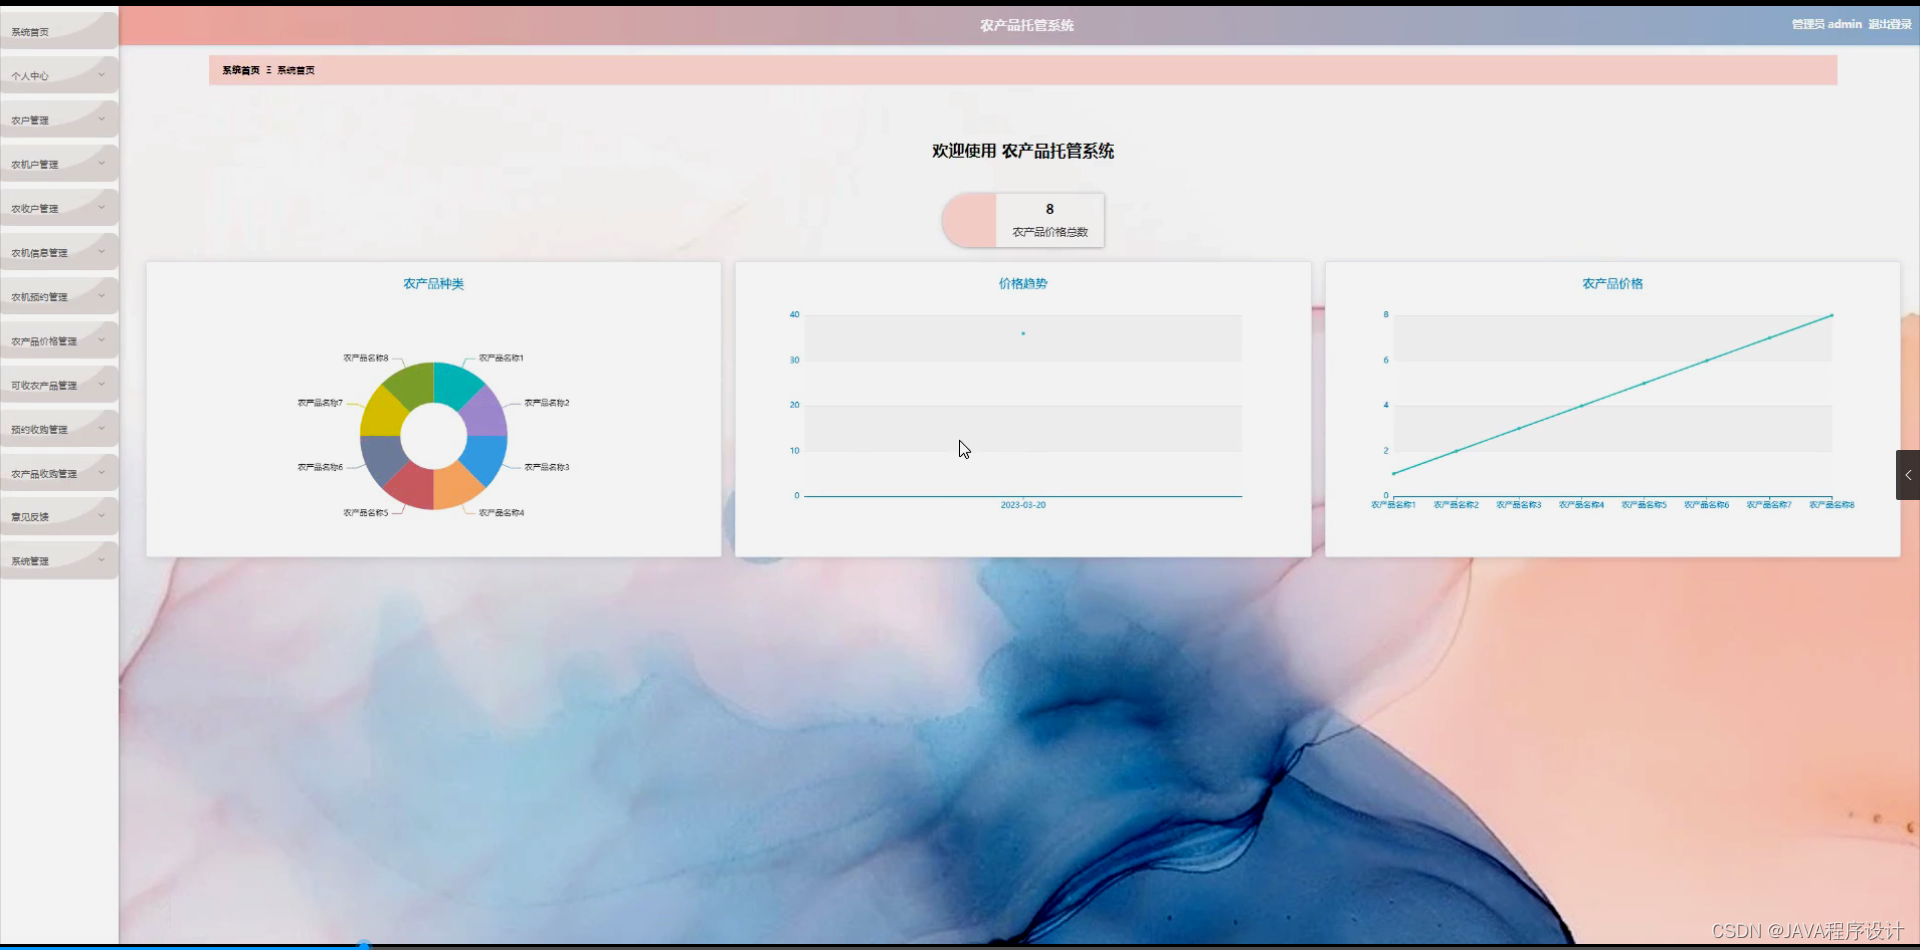Click the 农产品名称4 x-axis label in line chart

[1581, 505]
